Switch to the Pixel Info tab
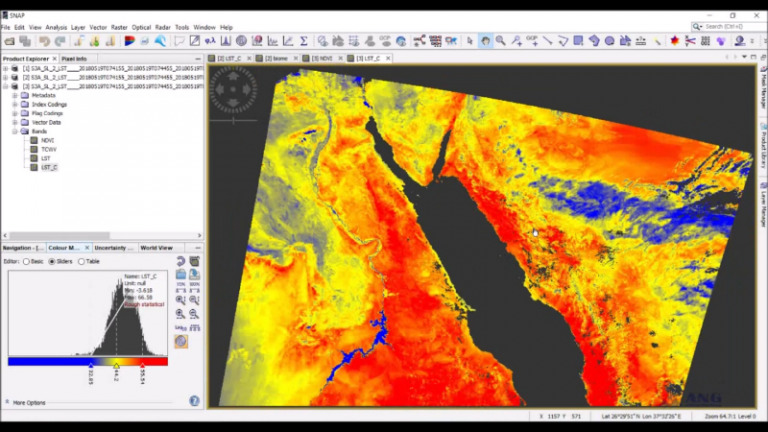Image resolution: width=768 pixels, height=432 pixels. pyautogui.click(x=74, y=59)
